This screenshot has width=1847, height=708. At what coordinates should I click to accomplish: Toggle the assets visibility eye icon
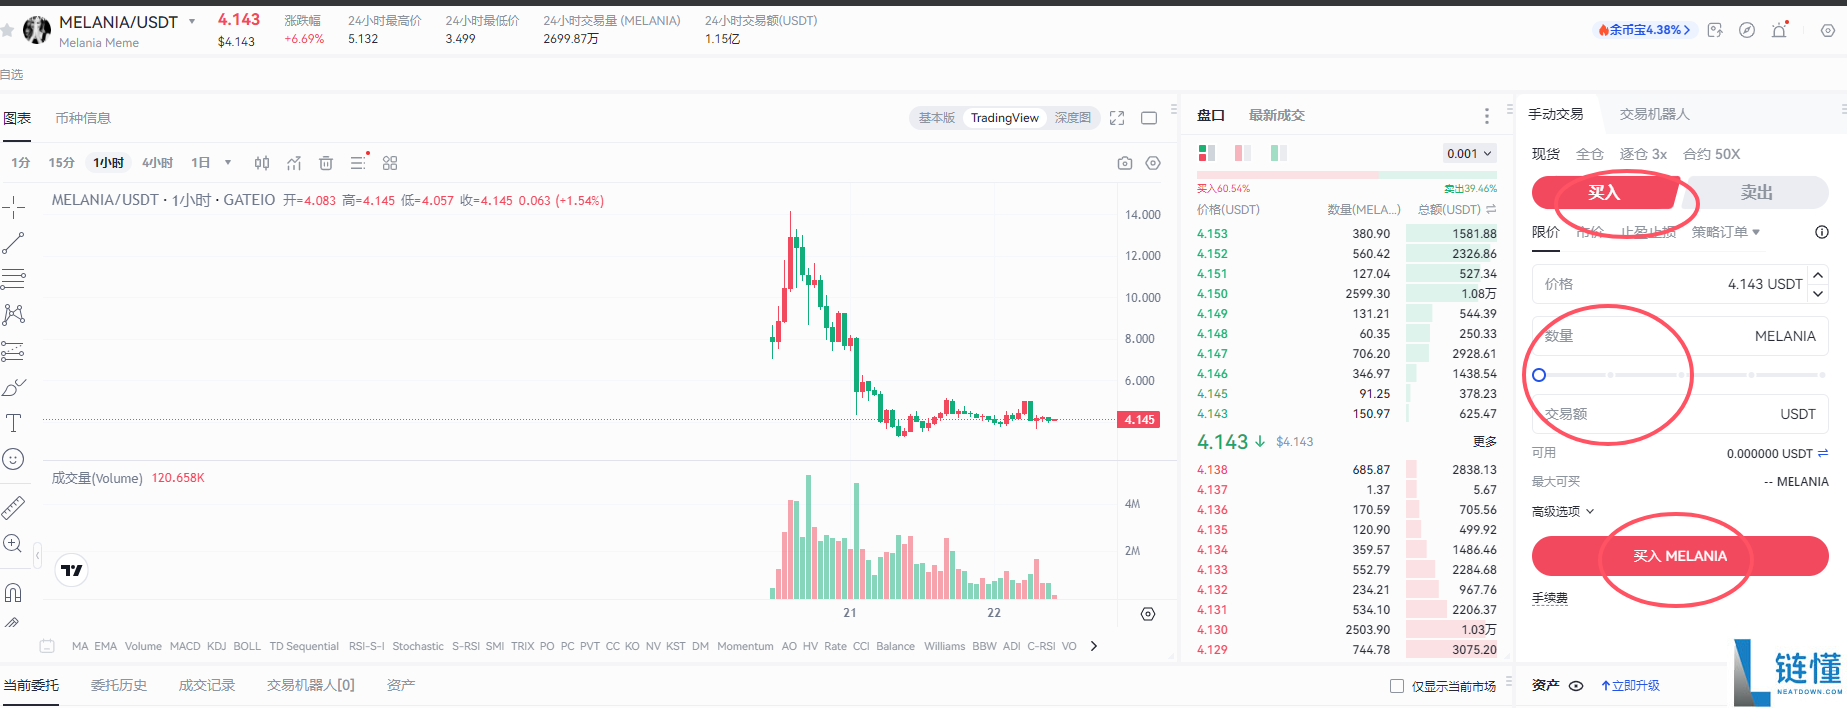point(1576,686)
